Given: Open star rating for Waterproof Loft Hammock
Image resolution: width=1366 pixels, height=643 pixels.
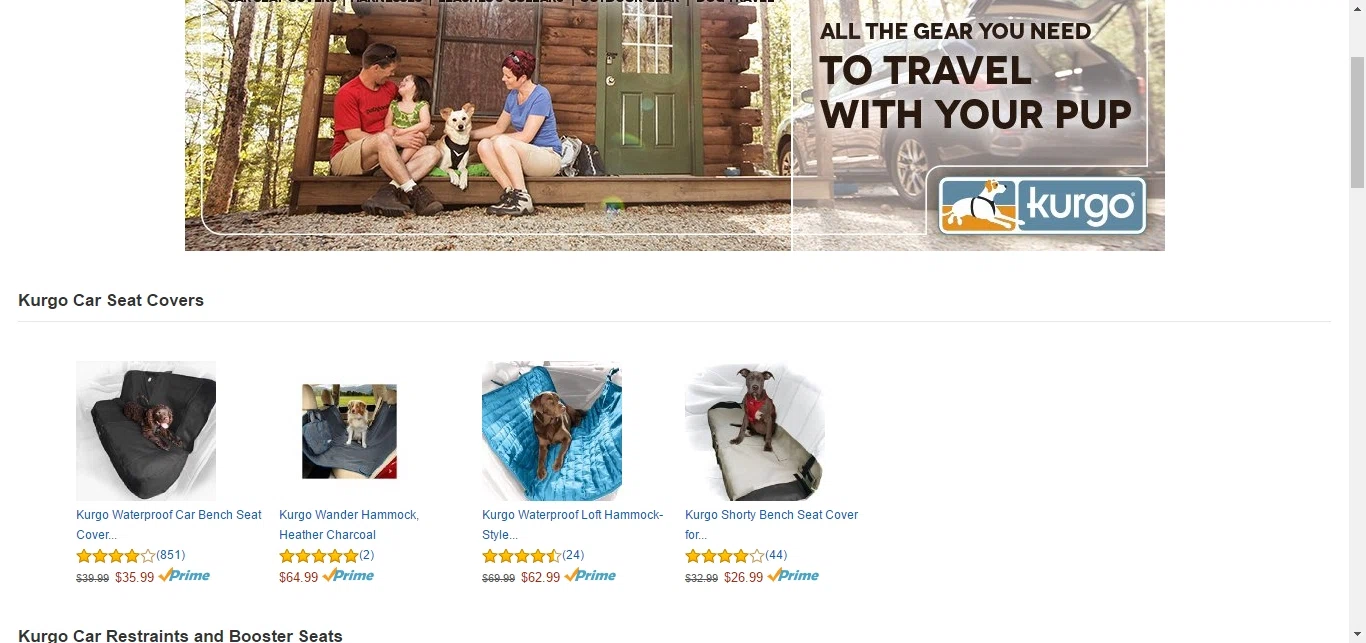Looking at the screenshot, I should click(x=522, y=556).
